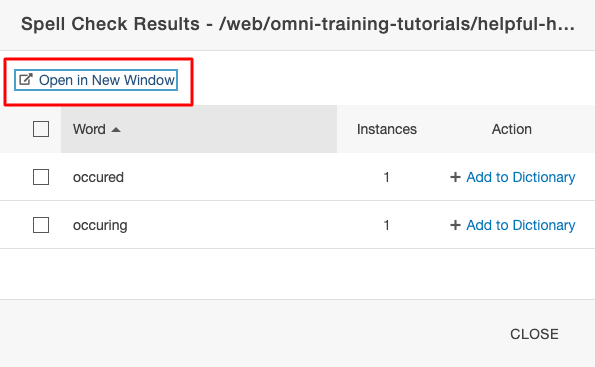
Task: Click the external-link icon beside Open in New Window
Action: point(26,80)
